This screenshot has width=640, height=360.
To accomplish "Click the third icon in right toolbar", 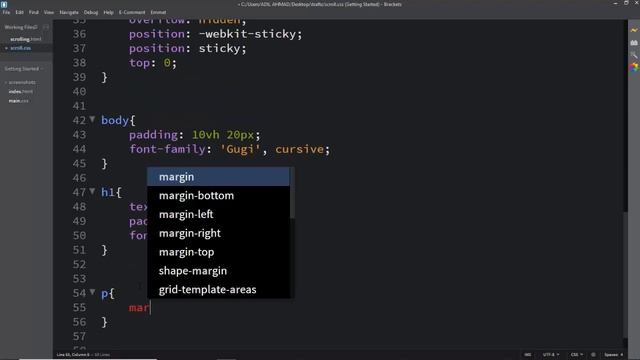I will click(633, 55).
